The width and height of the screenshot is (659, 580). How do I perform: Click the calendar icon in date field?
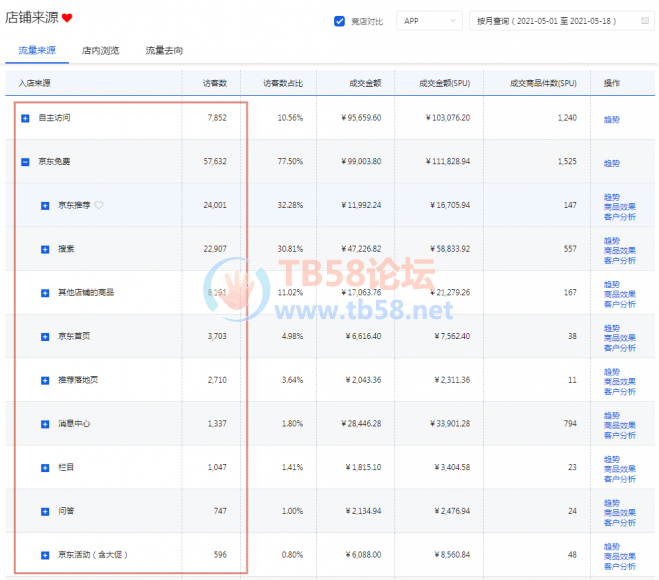click(645, 21)
